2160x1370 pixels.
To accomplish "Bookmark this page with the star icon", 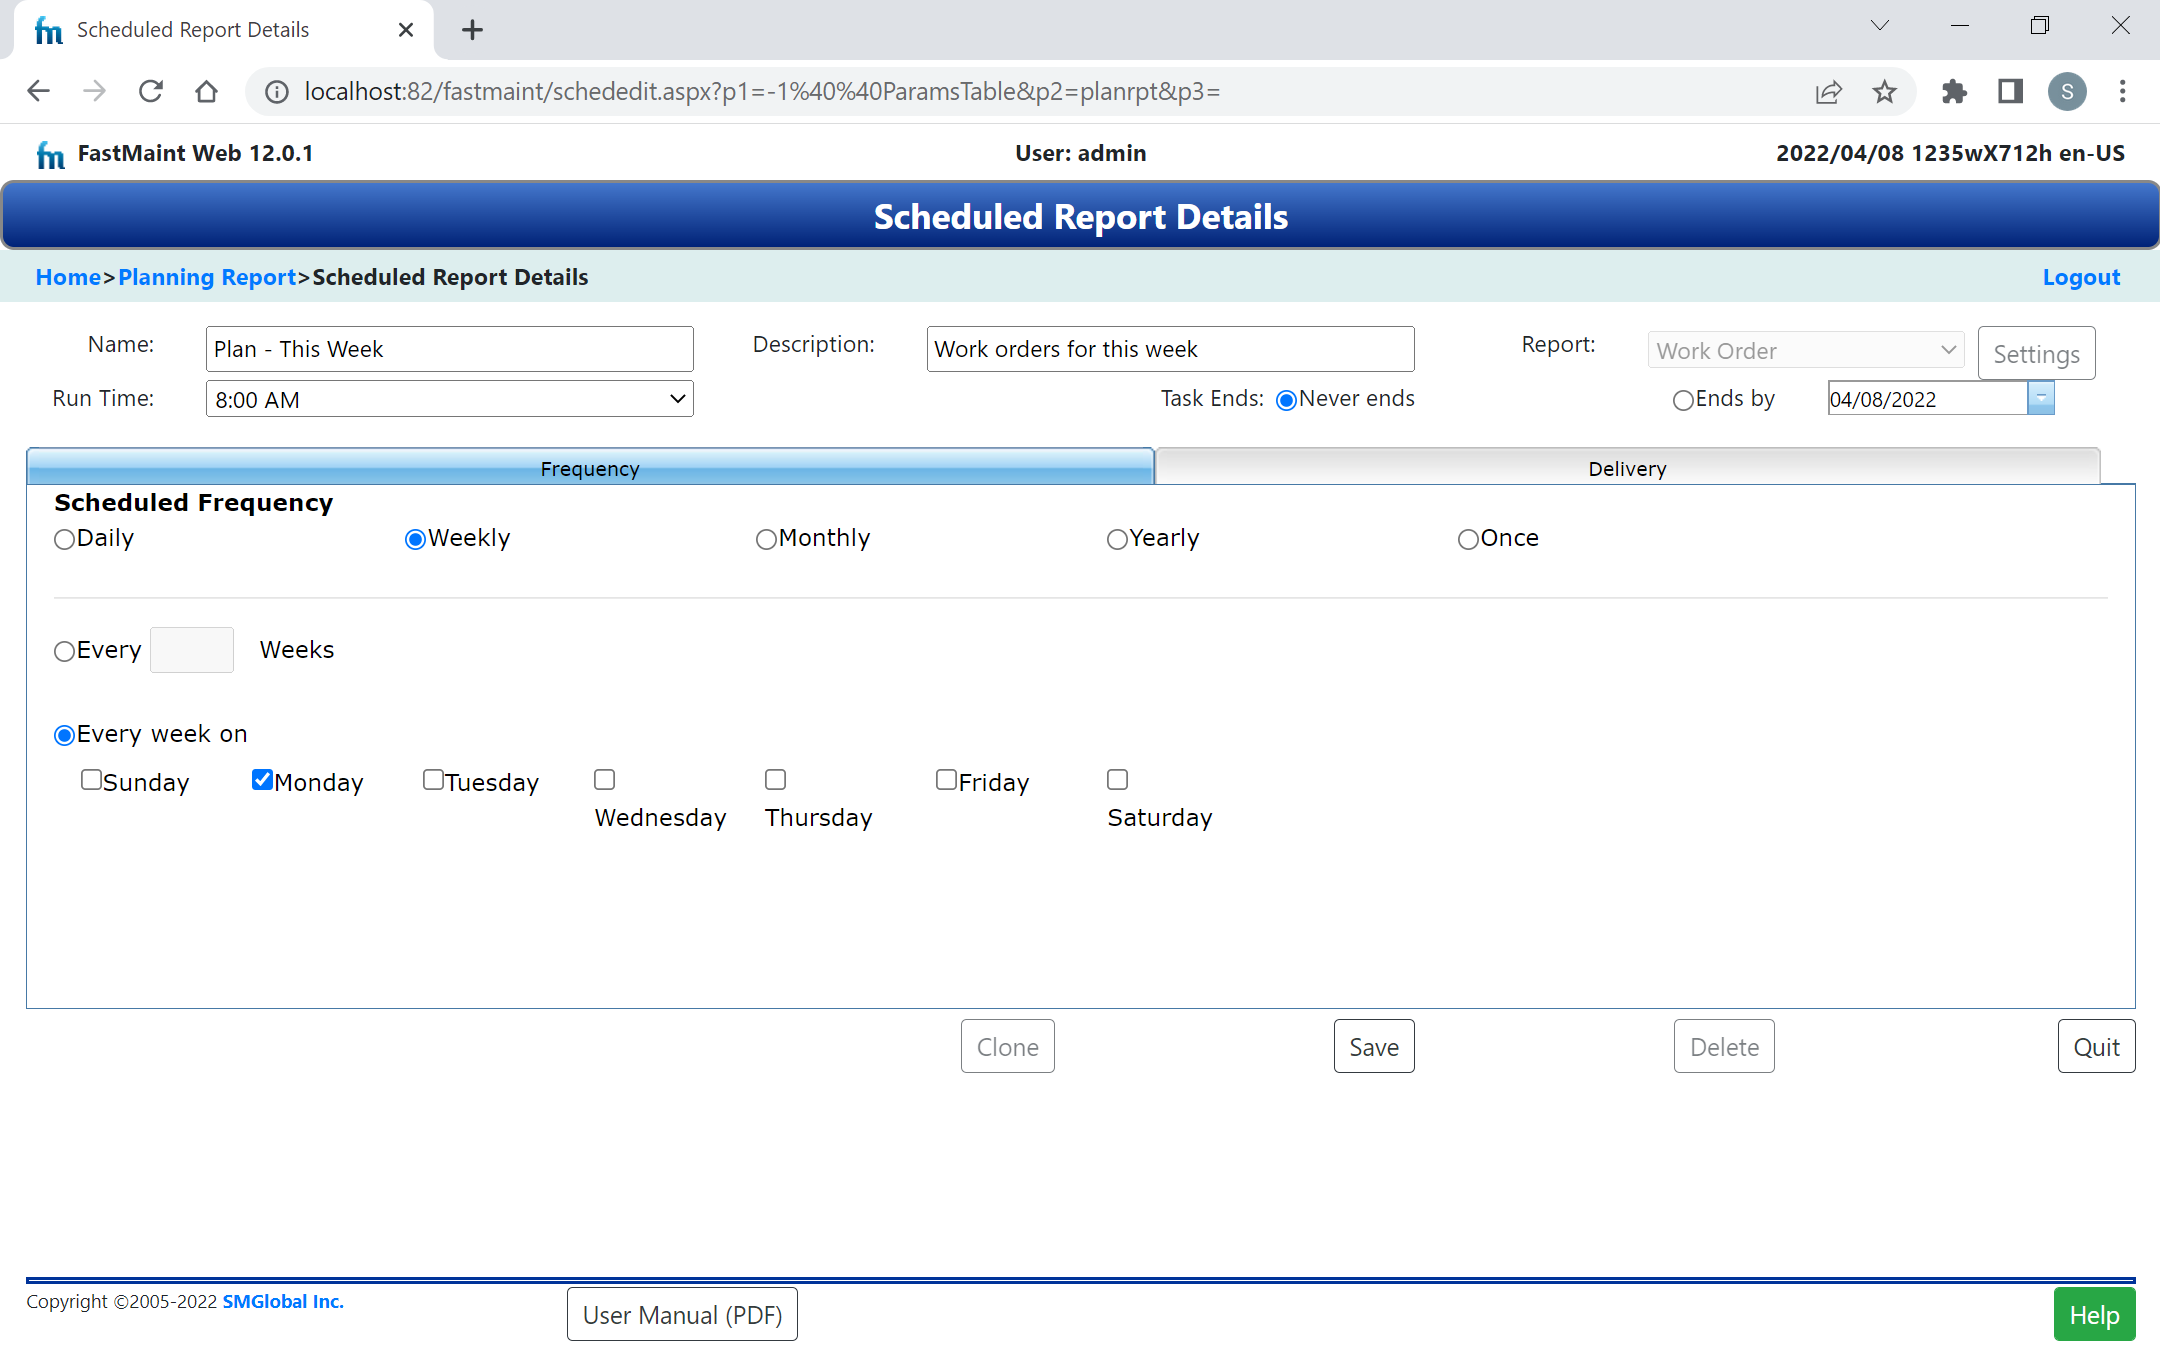I will click(x=1884, y=92).
